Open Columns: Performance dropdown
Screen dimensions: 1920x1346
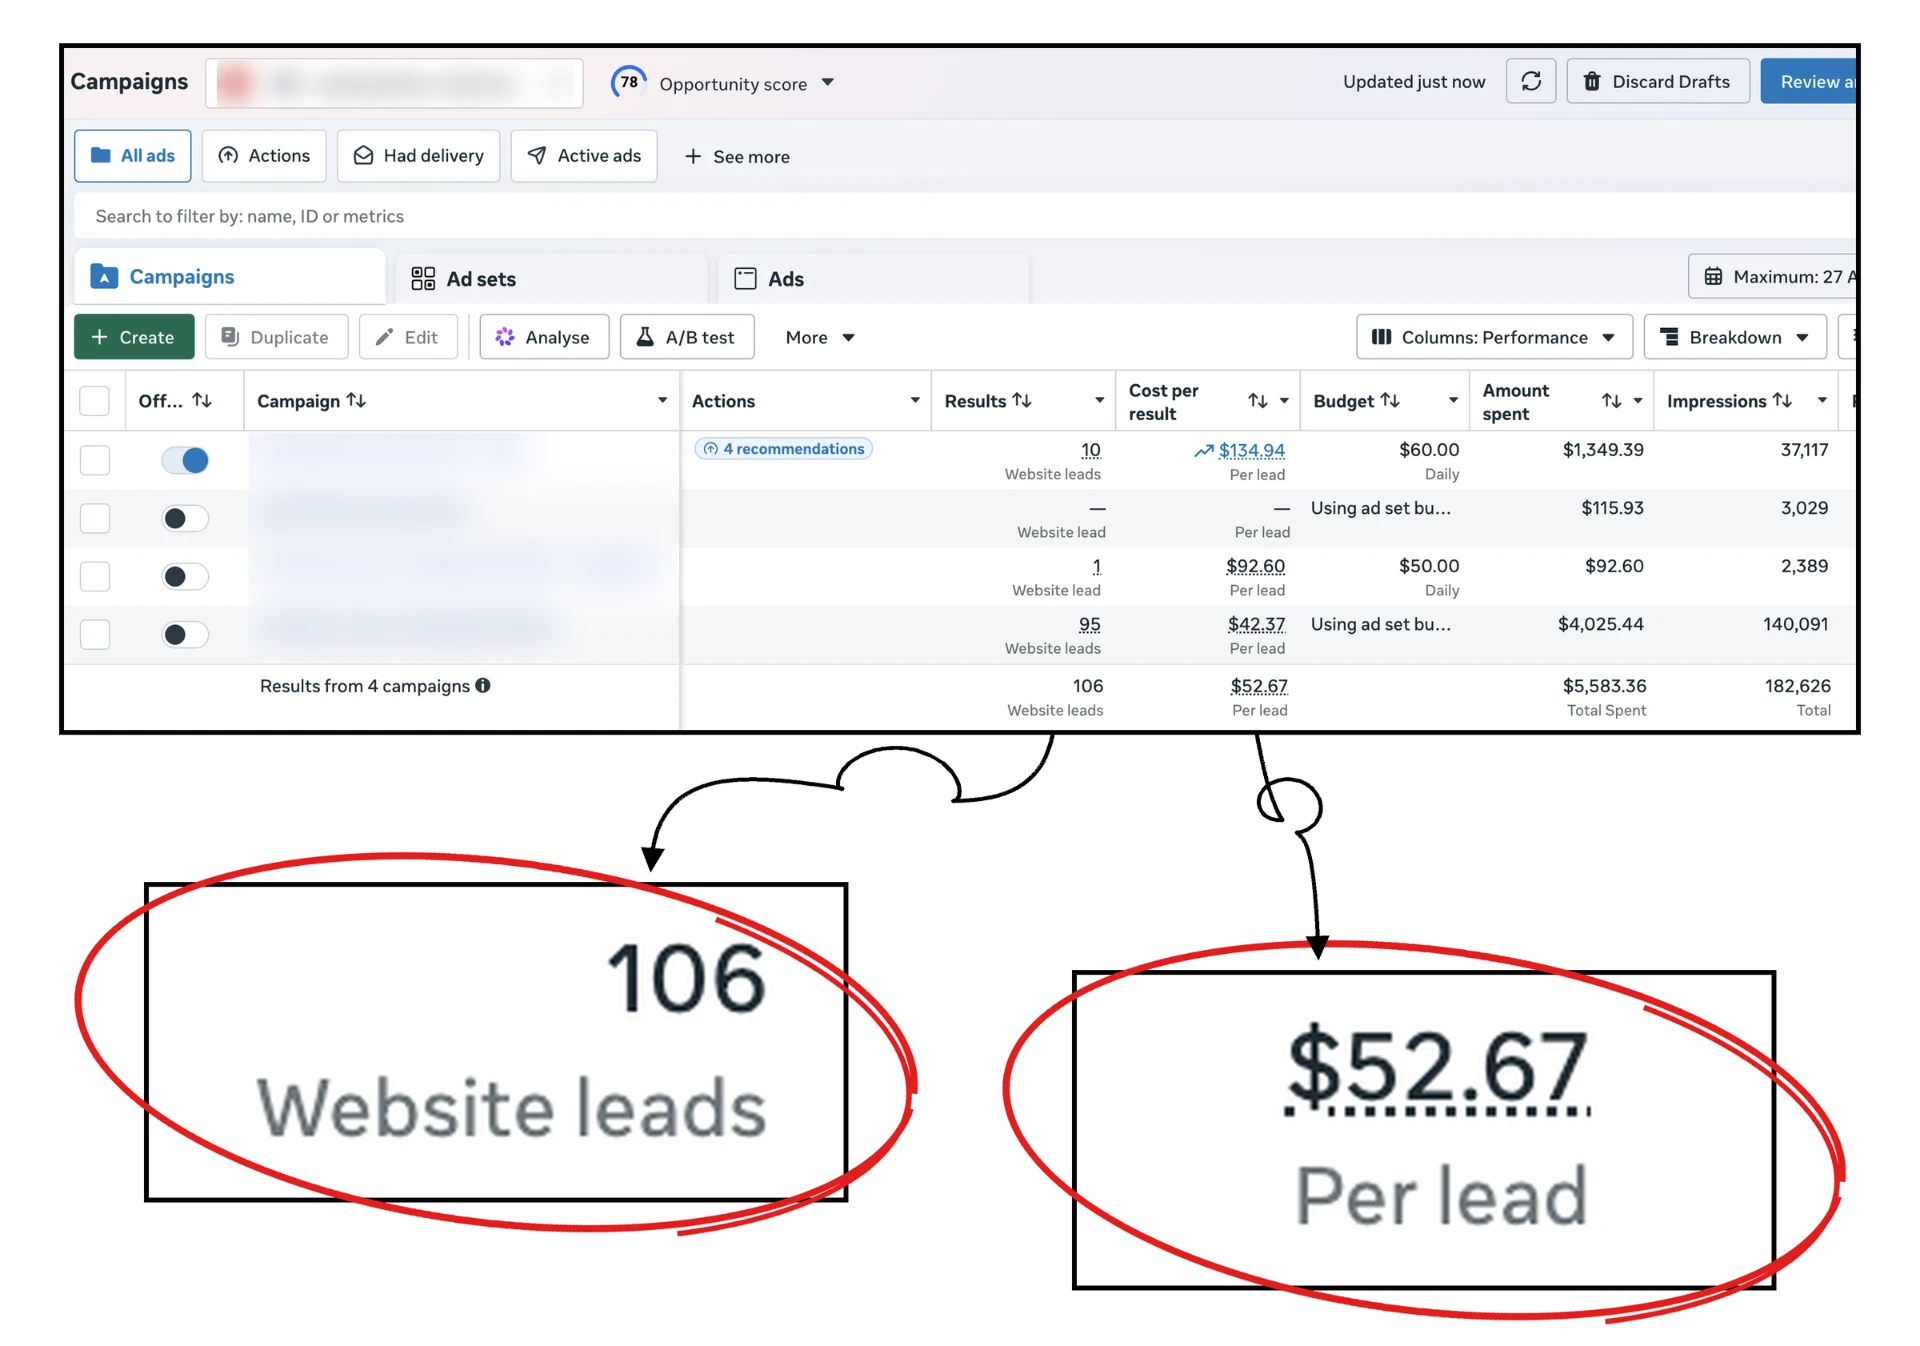tap(1494, 337)
